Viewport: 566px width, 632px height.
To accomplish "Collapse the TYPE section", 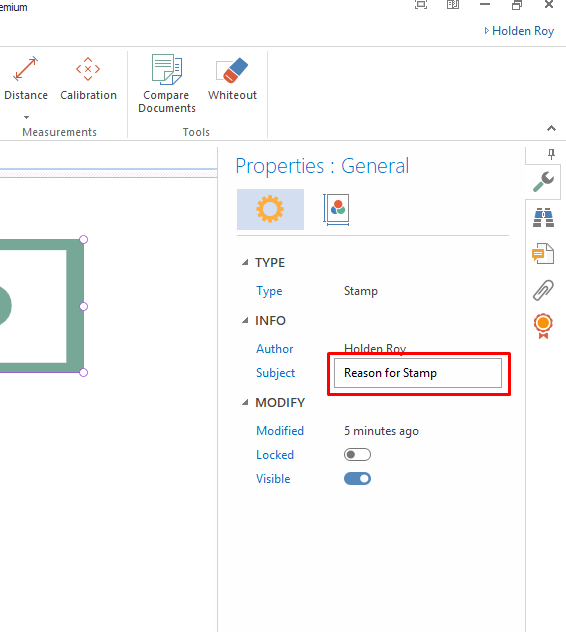I will point(245,263).
